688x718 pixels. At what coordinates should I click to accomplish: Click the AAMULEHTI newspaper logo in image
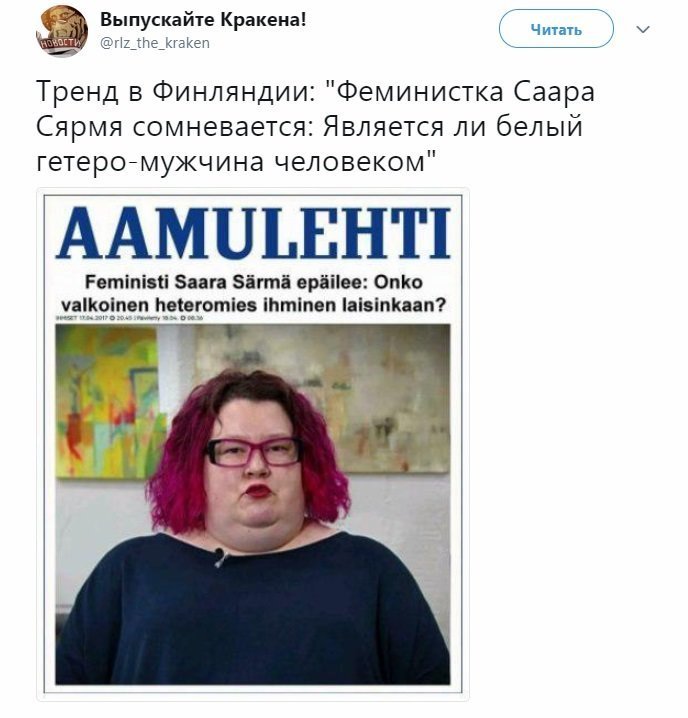pyautogui.click(x=253, y=234)
